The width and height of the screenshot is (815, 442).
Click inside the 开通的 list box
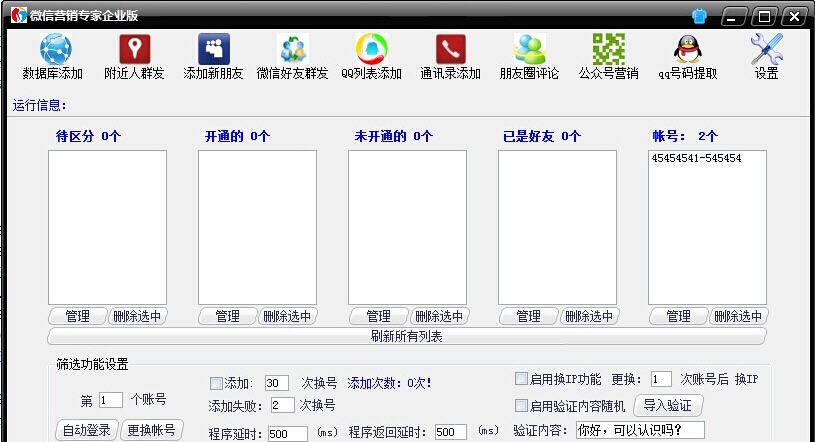(257, 227)
